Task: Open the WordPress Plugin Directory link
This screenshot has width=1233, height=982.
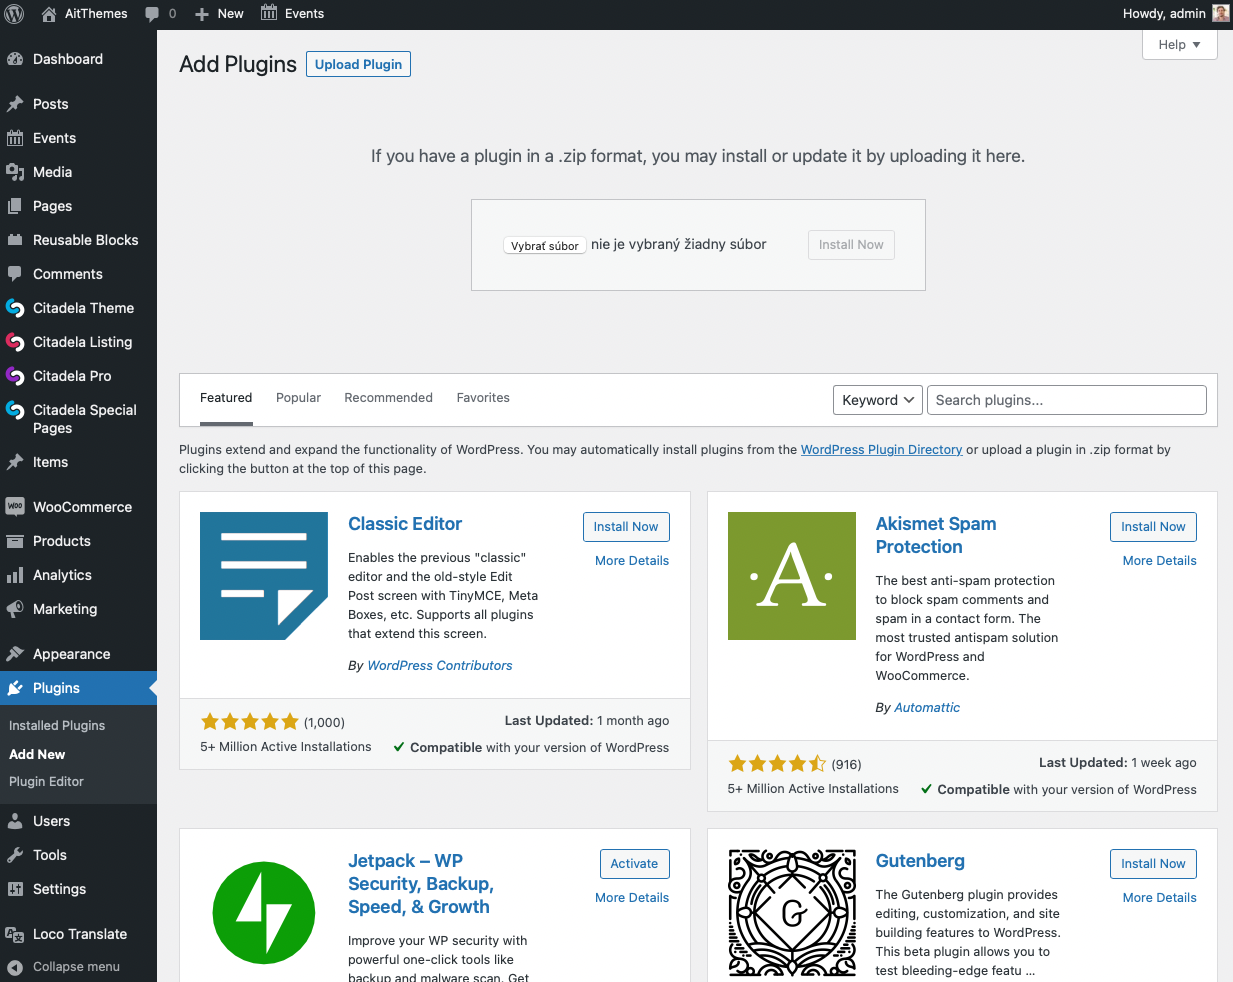Action: [882, 450]
